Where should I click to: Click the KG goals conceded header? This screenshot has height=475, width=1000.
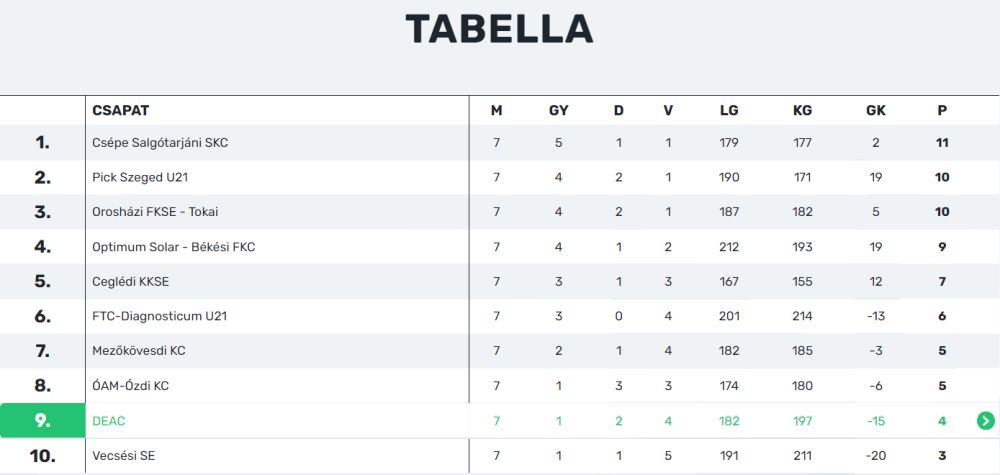[802, 111]
